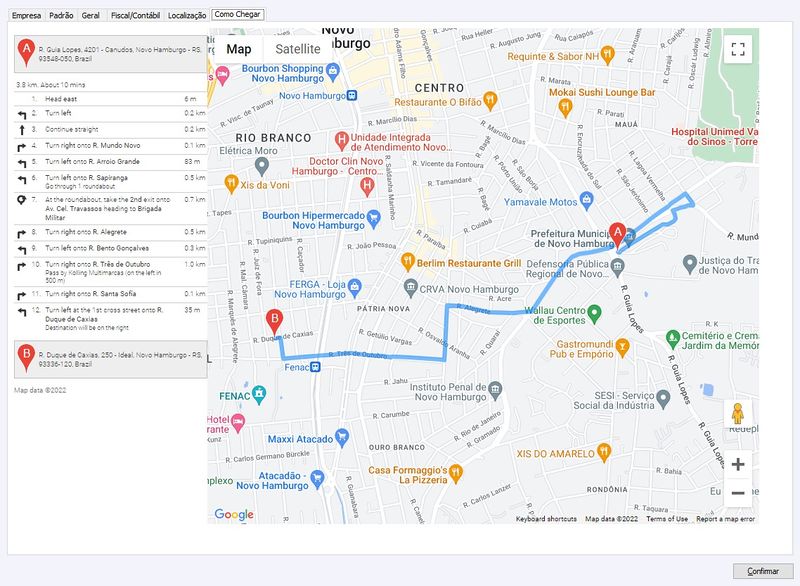The image size is (800, 586).
Task: Click Report a map error link
Action: [725, 519]
